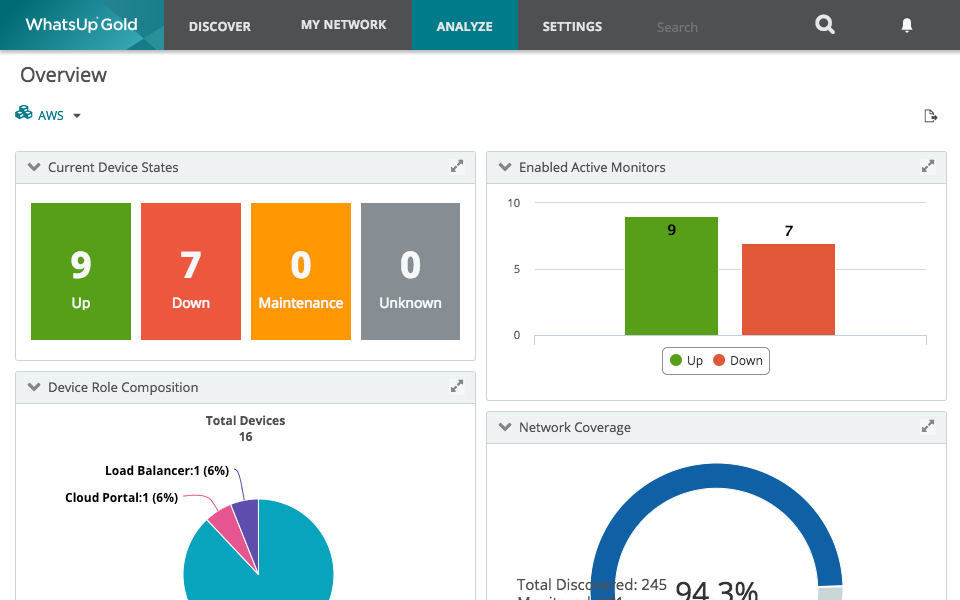Toggle the Up series in chart legend
Image resolution: width=960 pixels, height=600 pixels.
pyautogui.click(x=686, y=361)
